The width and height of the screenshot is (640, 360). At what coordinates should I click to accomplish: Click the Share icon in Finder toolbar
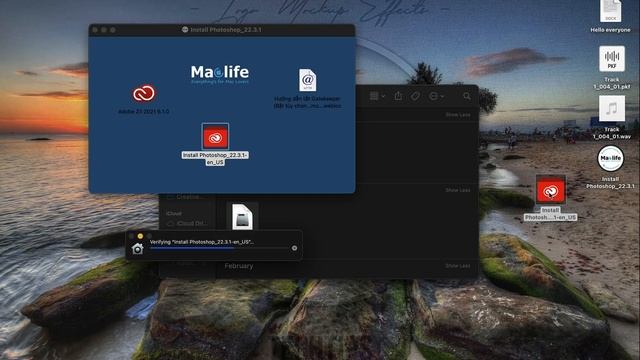[398, 96]
